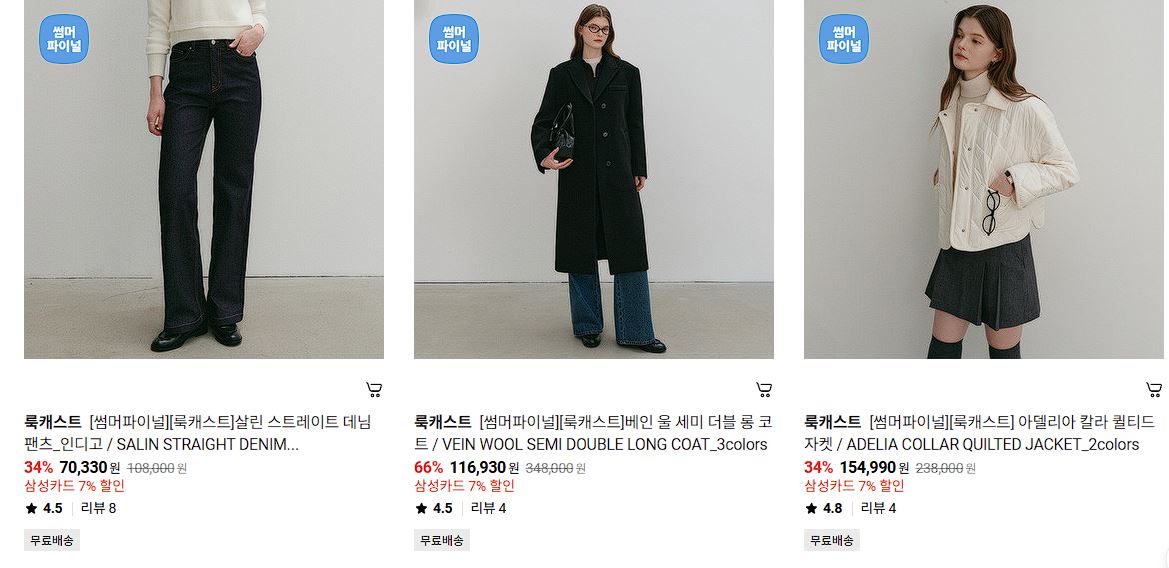Viewport: 1169px width, 568px height.
Task: Open the indigo straight denim pants product image
Action: click(x=204, y=179)
